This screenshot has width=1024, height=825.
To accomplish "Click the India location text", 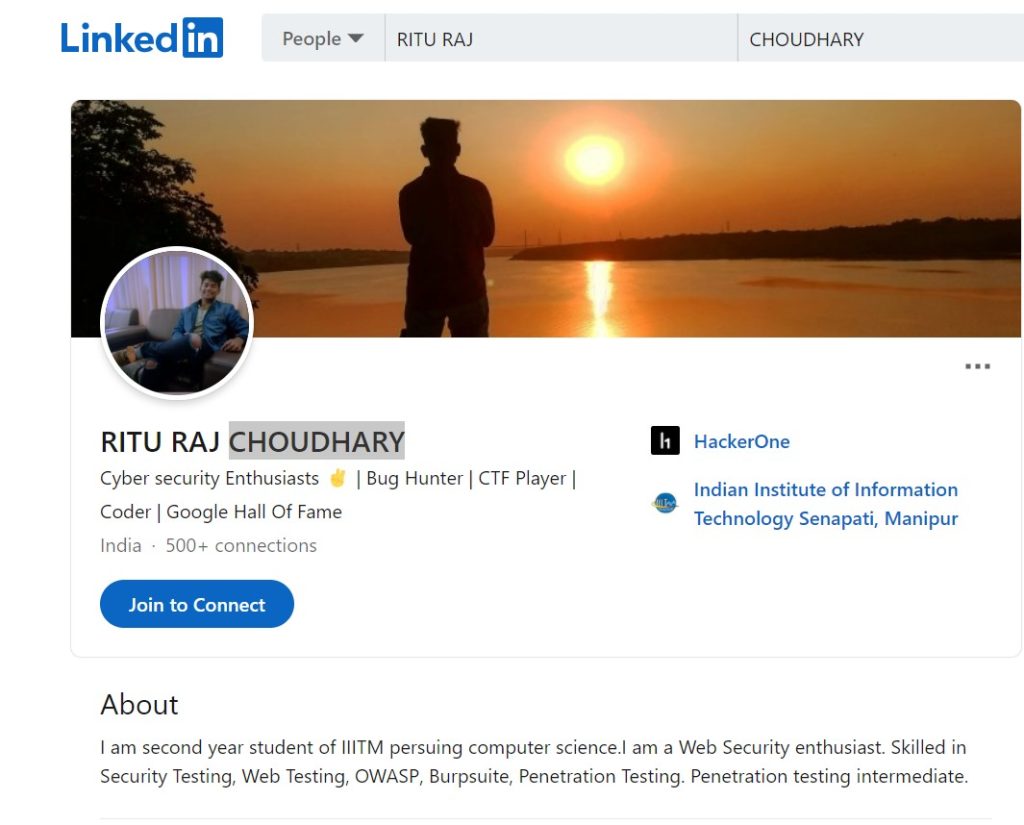I will click(120, 545).
